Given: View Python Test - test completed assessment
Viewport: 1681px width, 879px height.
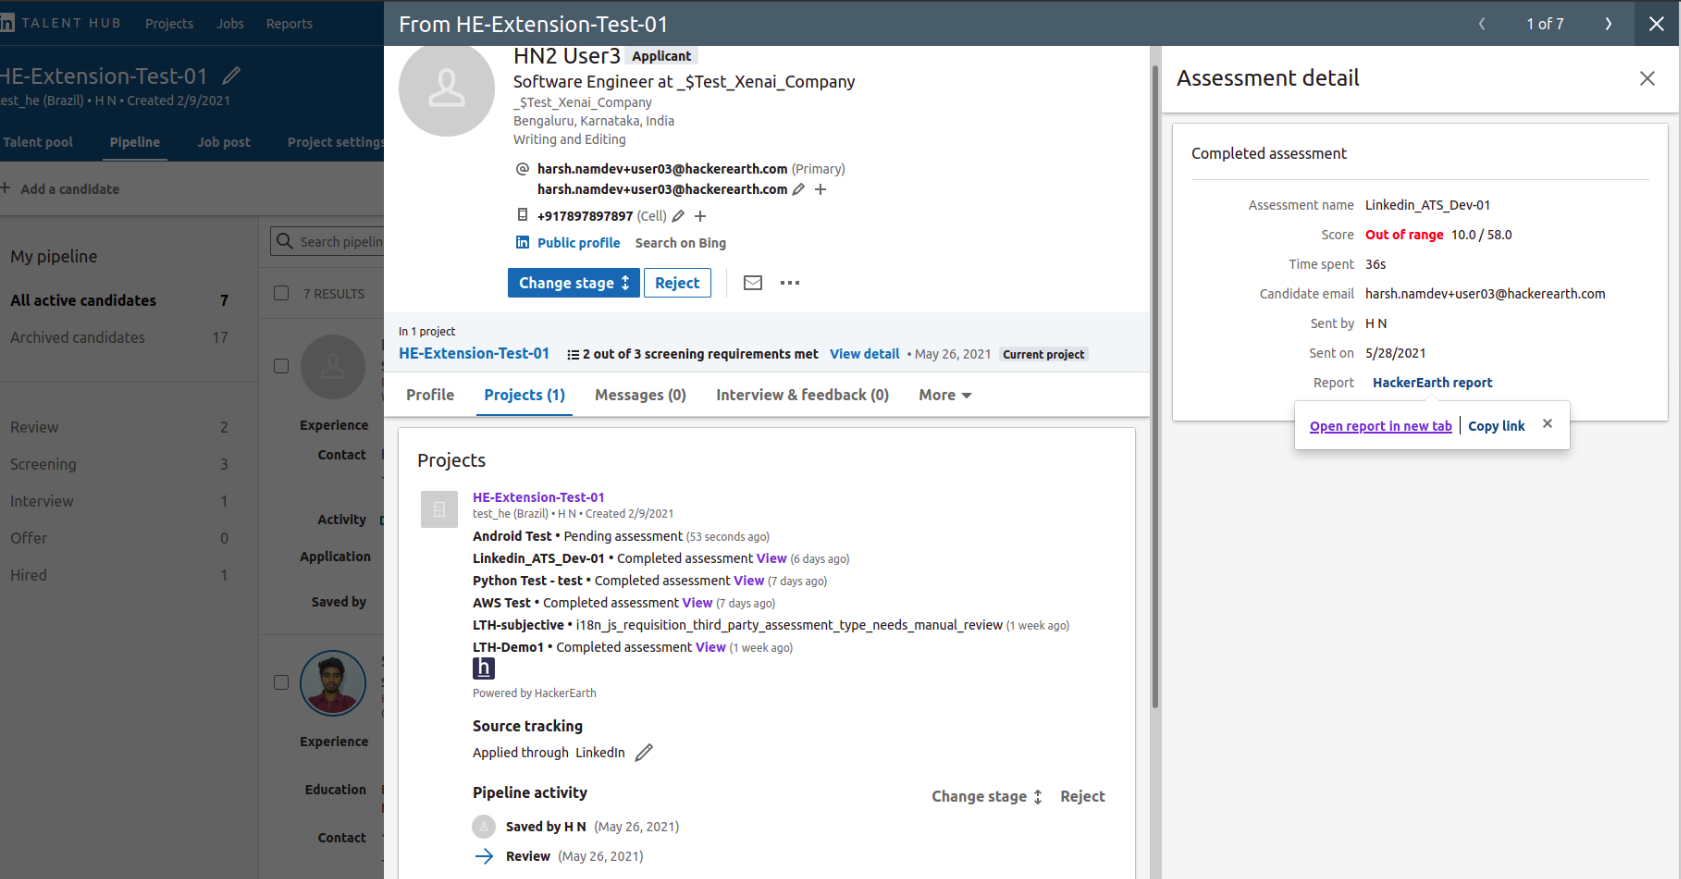Looking at the screenshot, I should pyautogui.click(x=749, y=580).
